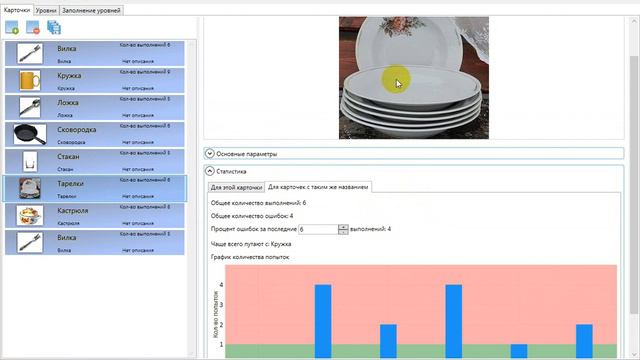The image size is (640, 360).
Task: Click the add new card icon
Action: pyautogui.click(x=12, y=27)
